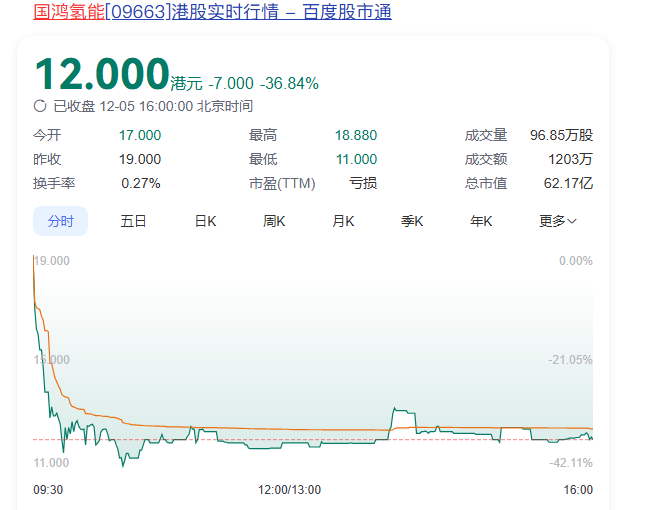Screen dimensions: 653x510
Task: Click the 16:00 closing time label
Action: point(578,490)
